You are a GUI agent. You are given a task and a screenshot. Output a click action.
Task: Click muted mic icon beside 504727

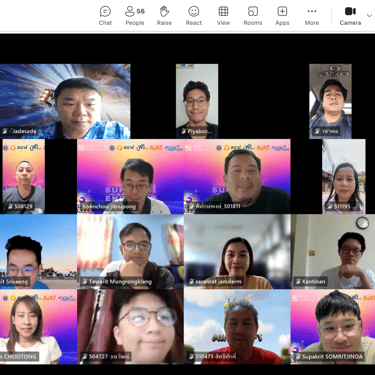(85, 357)
